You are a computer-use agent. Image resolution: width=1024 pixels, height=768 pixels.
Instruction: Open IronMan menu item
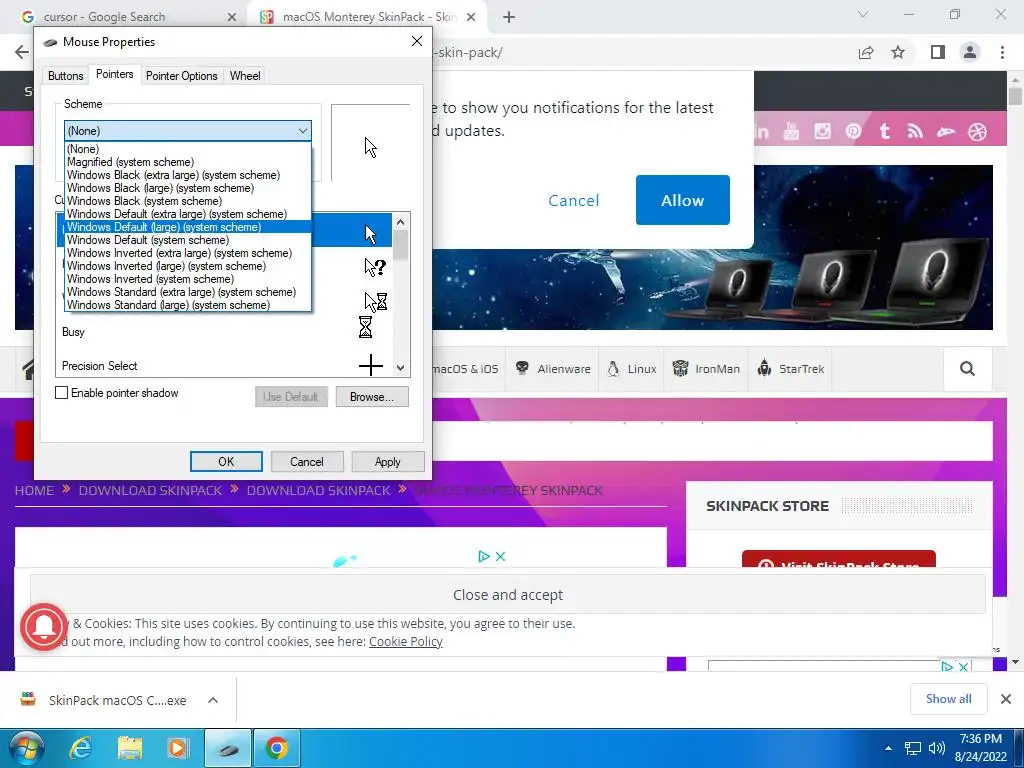706,369
